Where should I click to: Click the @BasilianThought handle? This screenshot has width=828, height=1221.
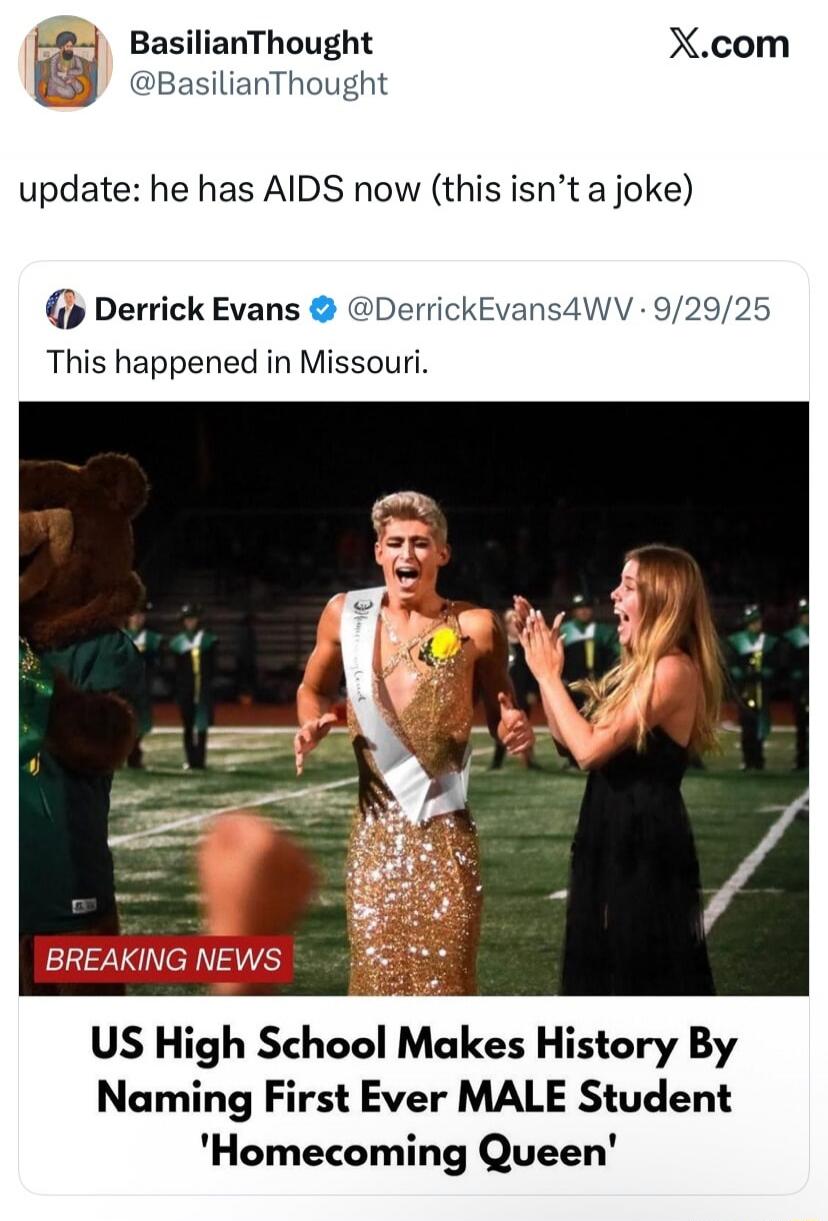coord(259,84)
